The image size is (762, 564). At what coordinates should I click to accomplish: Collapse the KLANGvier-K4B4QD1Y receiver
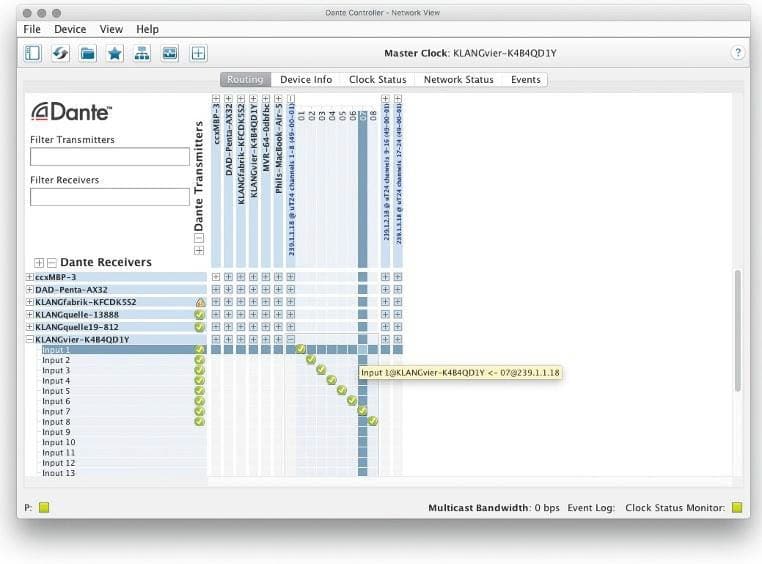pyautogui.click(x=29, y=339)
